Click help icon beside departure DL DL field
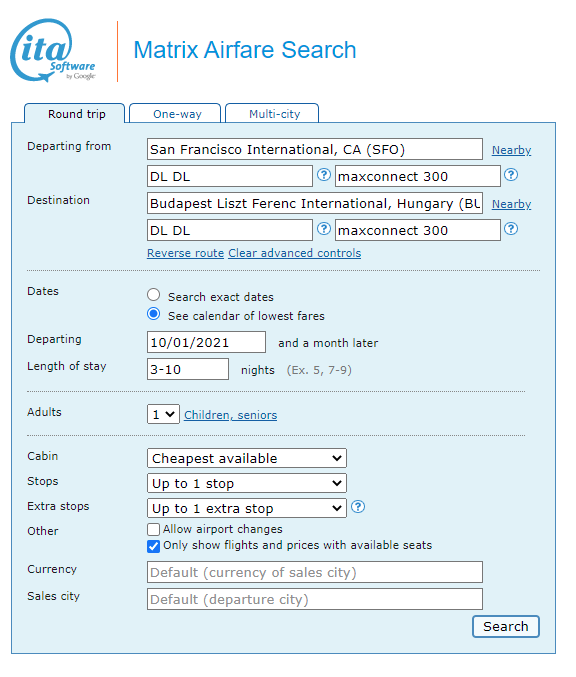The height and width of the screenshot is (677, 576). pos(324,175)
